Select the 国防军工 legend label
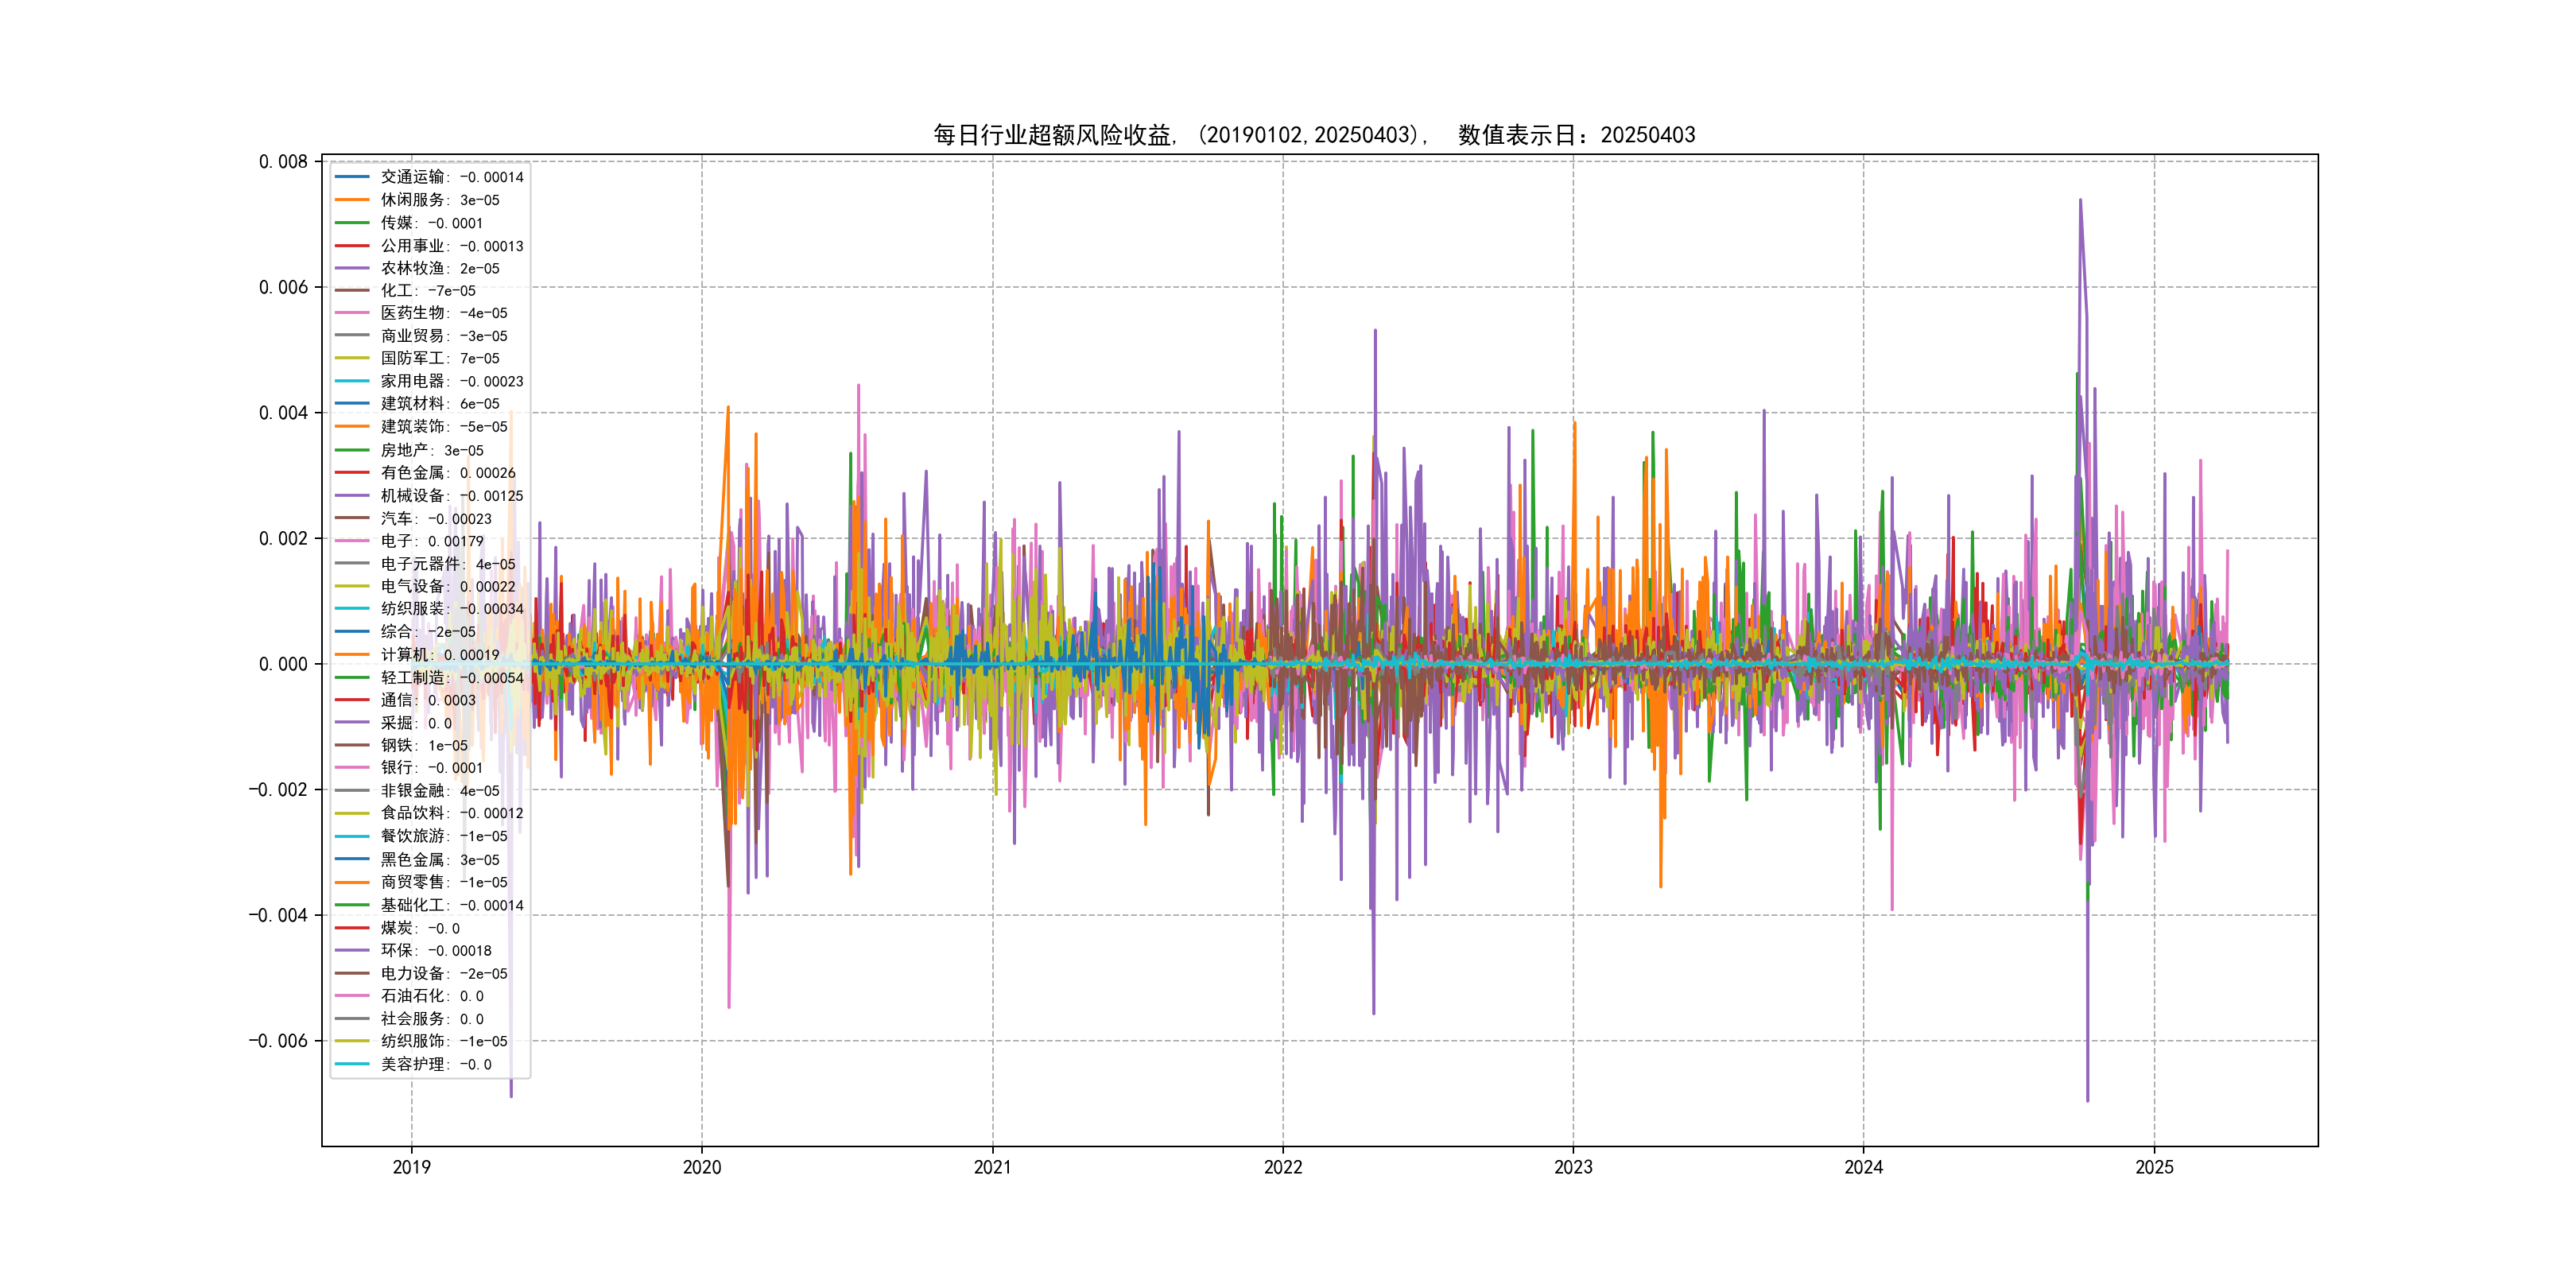The image size is (2576, 1288). [x=412, y=358]
